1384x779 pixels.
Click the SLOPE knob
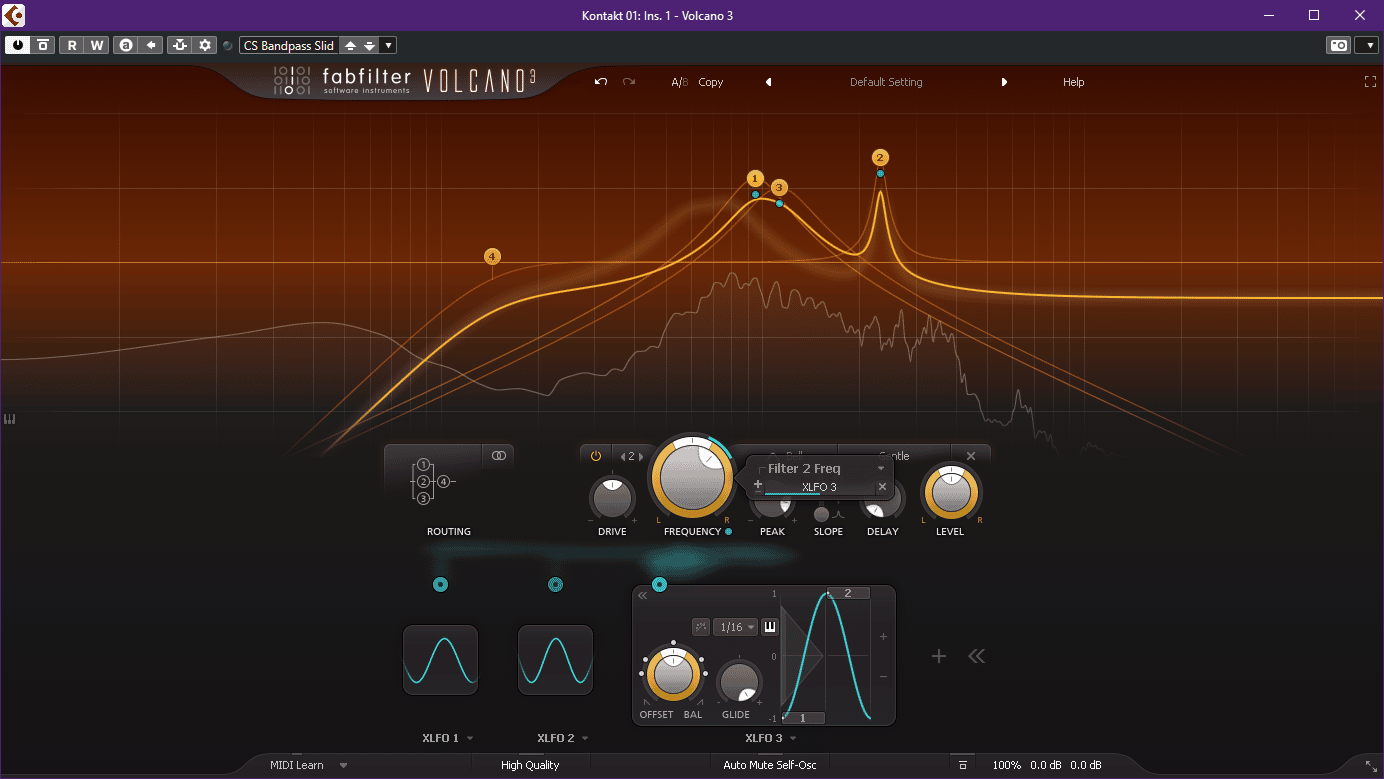point(822,514)
